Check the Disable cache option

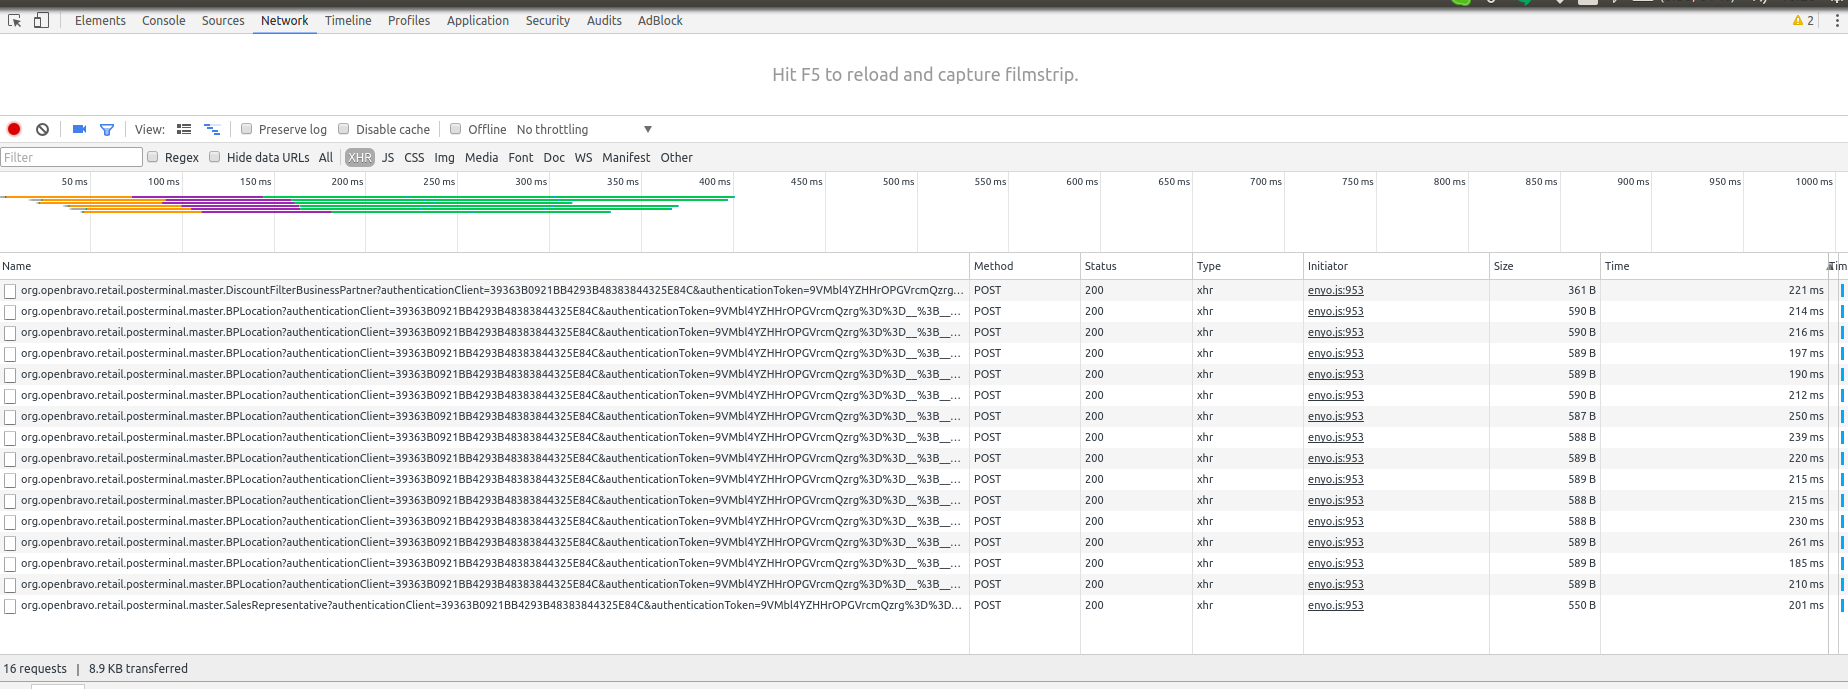pyautogui.click(x=344, y=129)
